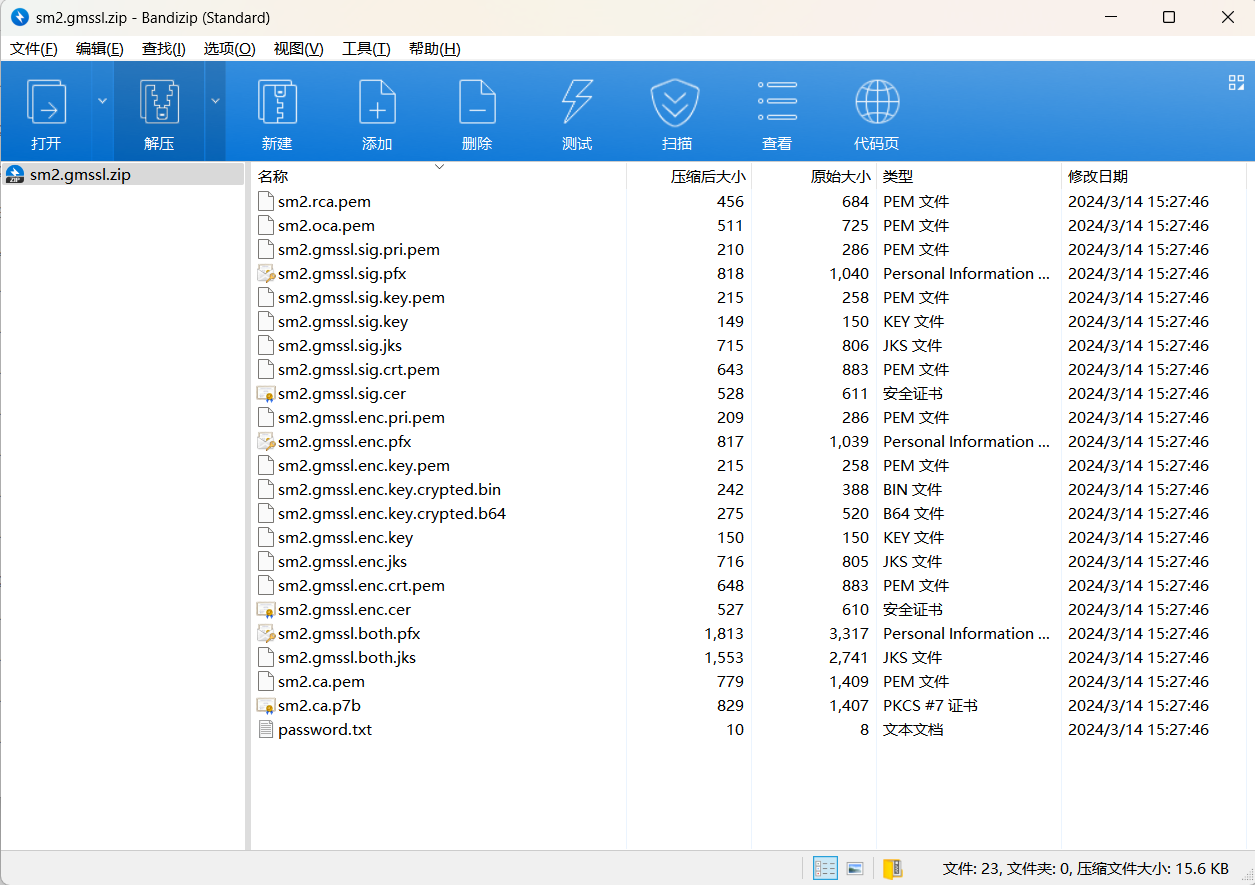Image resolution: width=1255 pixels, height=885 pixels.
Task: Click the BIN 文件 type cell
Action: point(912,489)
